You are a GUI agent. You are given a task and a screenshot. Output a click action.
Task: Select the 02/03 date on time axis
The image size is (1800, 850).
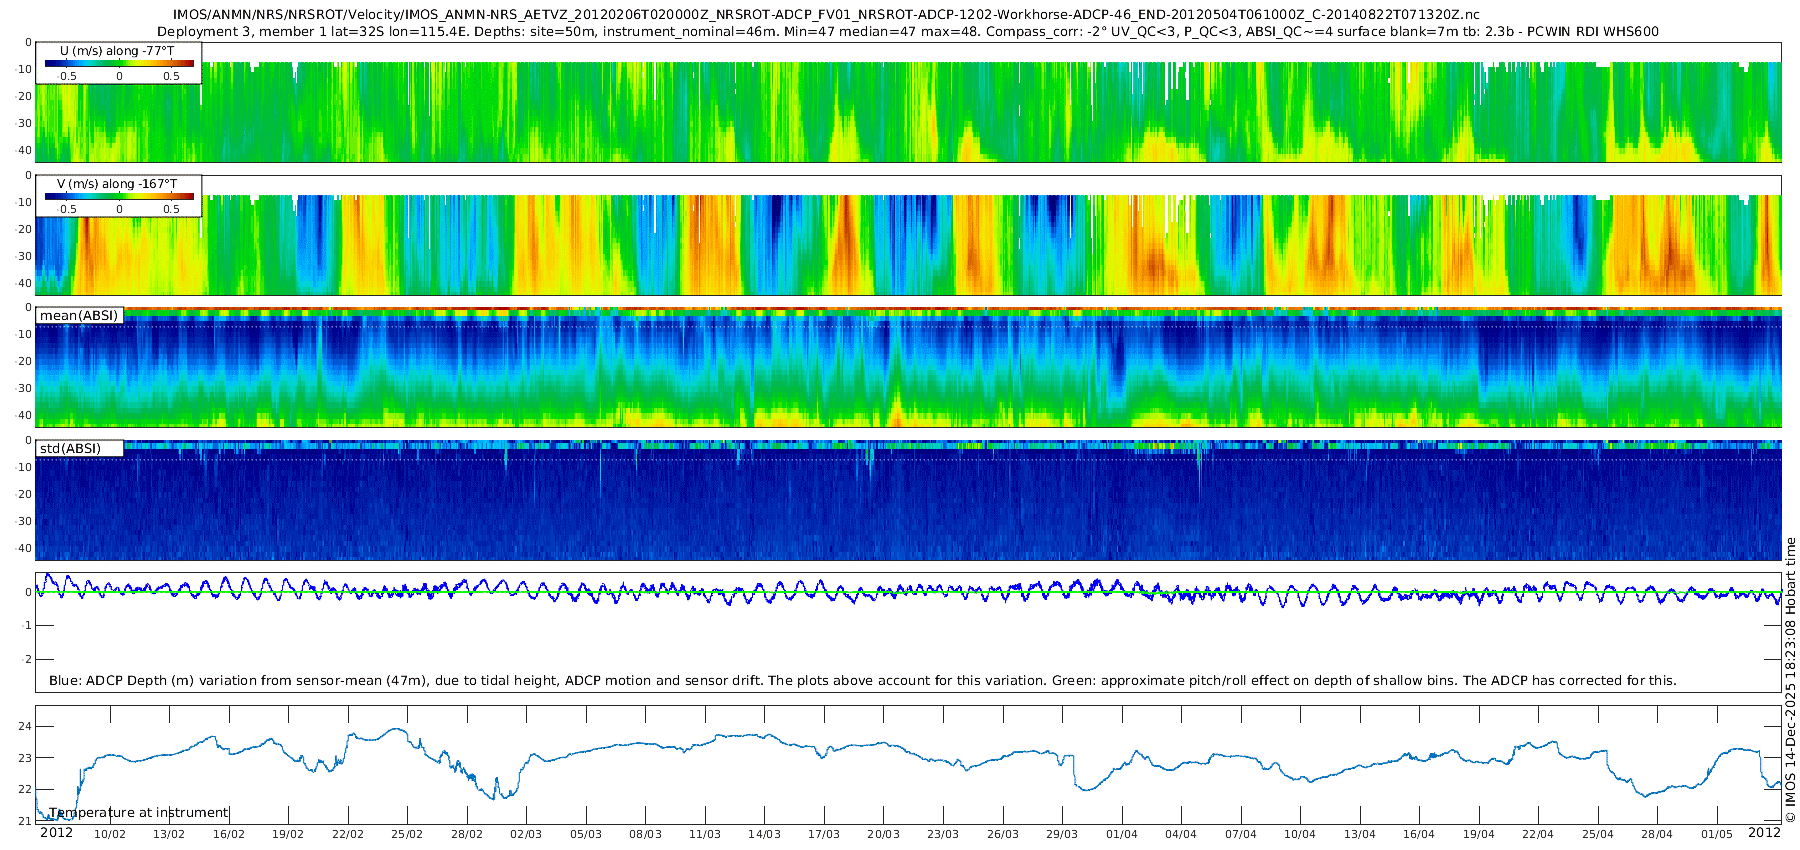coord(526,834)
